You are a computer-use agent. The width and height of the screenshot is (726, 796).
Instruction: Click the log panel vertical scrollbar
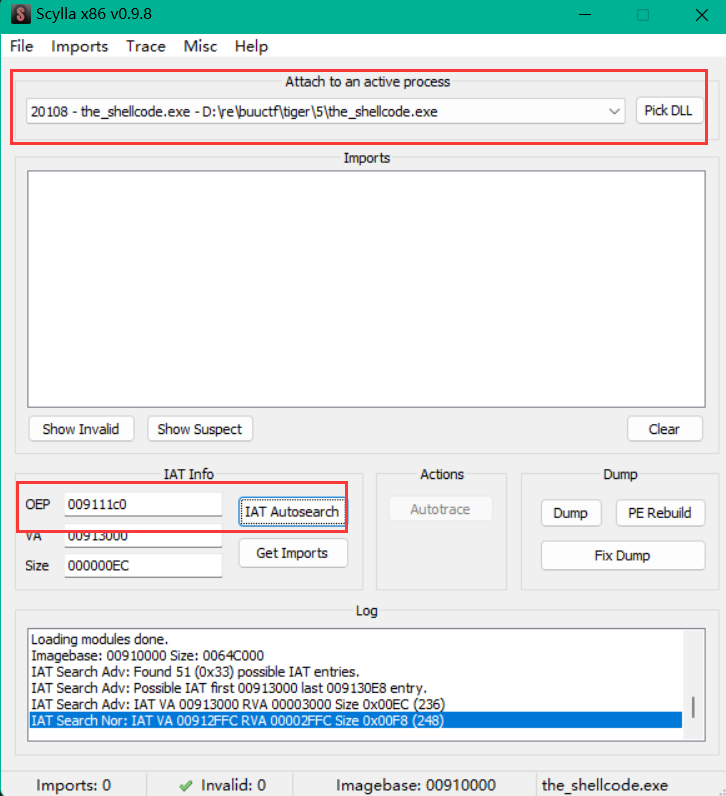tap(694, 706)
